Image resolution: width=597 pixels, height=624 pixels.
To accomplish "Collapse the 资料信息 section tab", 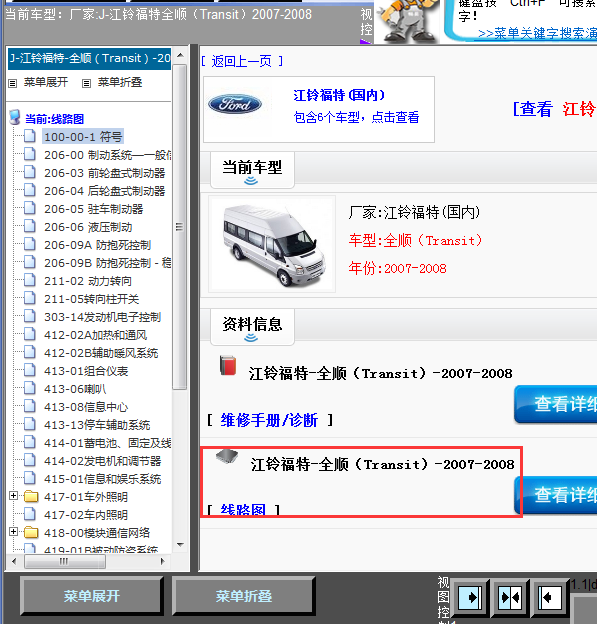I will click(x=252, y=327).
